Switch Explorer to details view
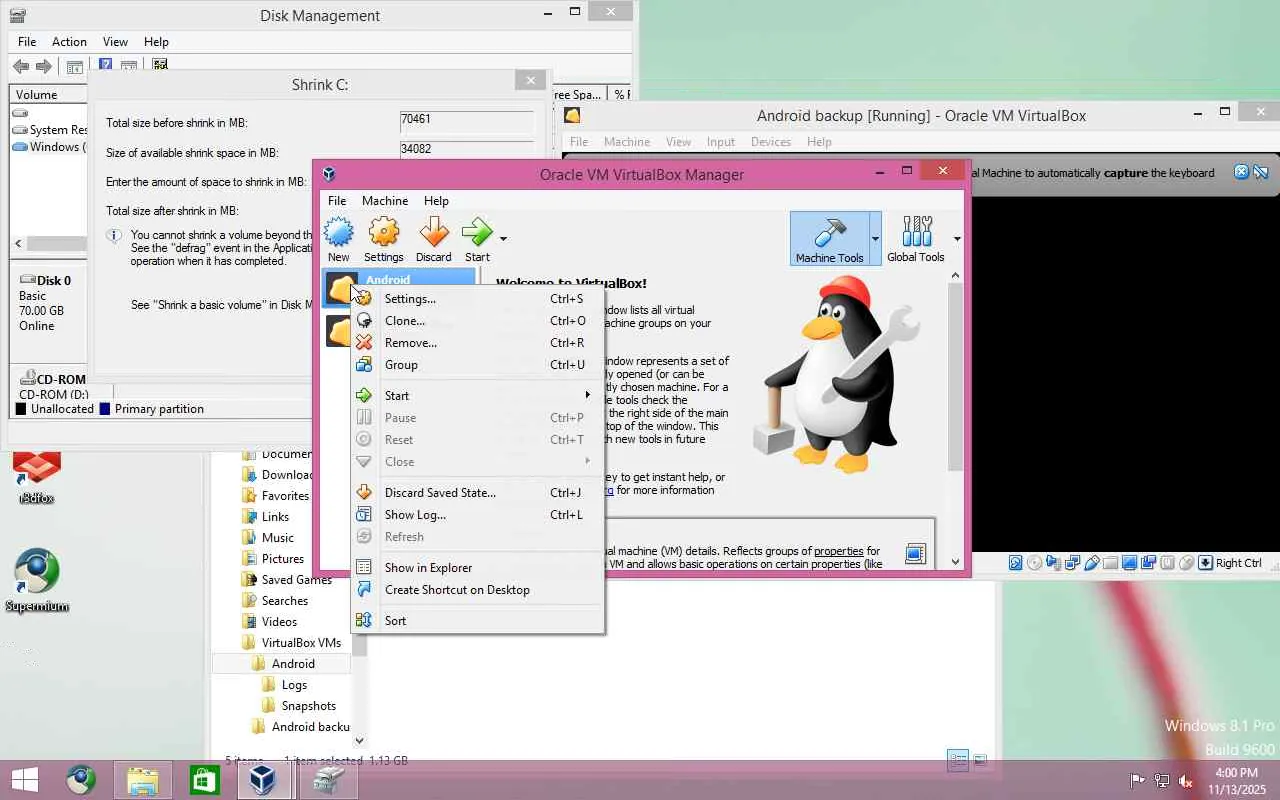This screenshot has width=1280, height=800. tap(958, 760)
